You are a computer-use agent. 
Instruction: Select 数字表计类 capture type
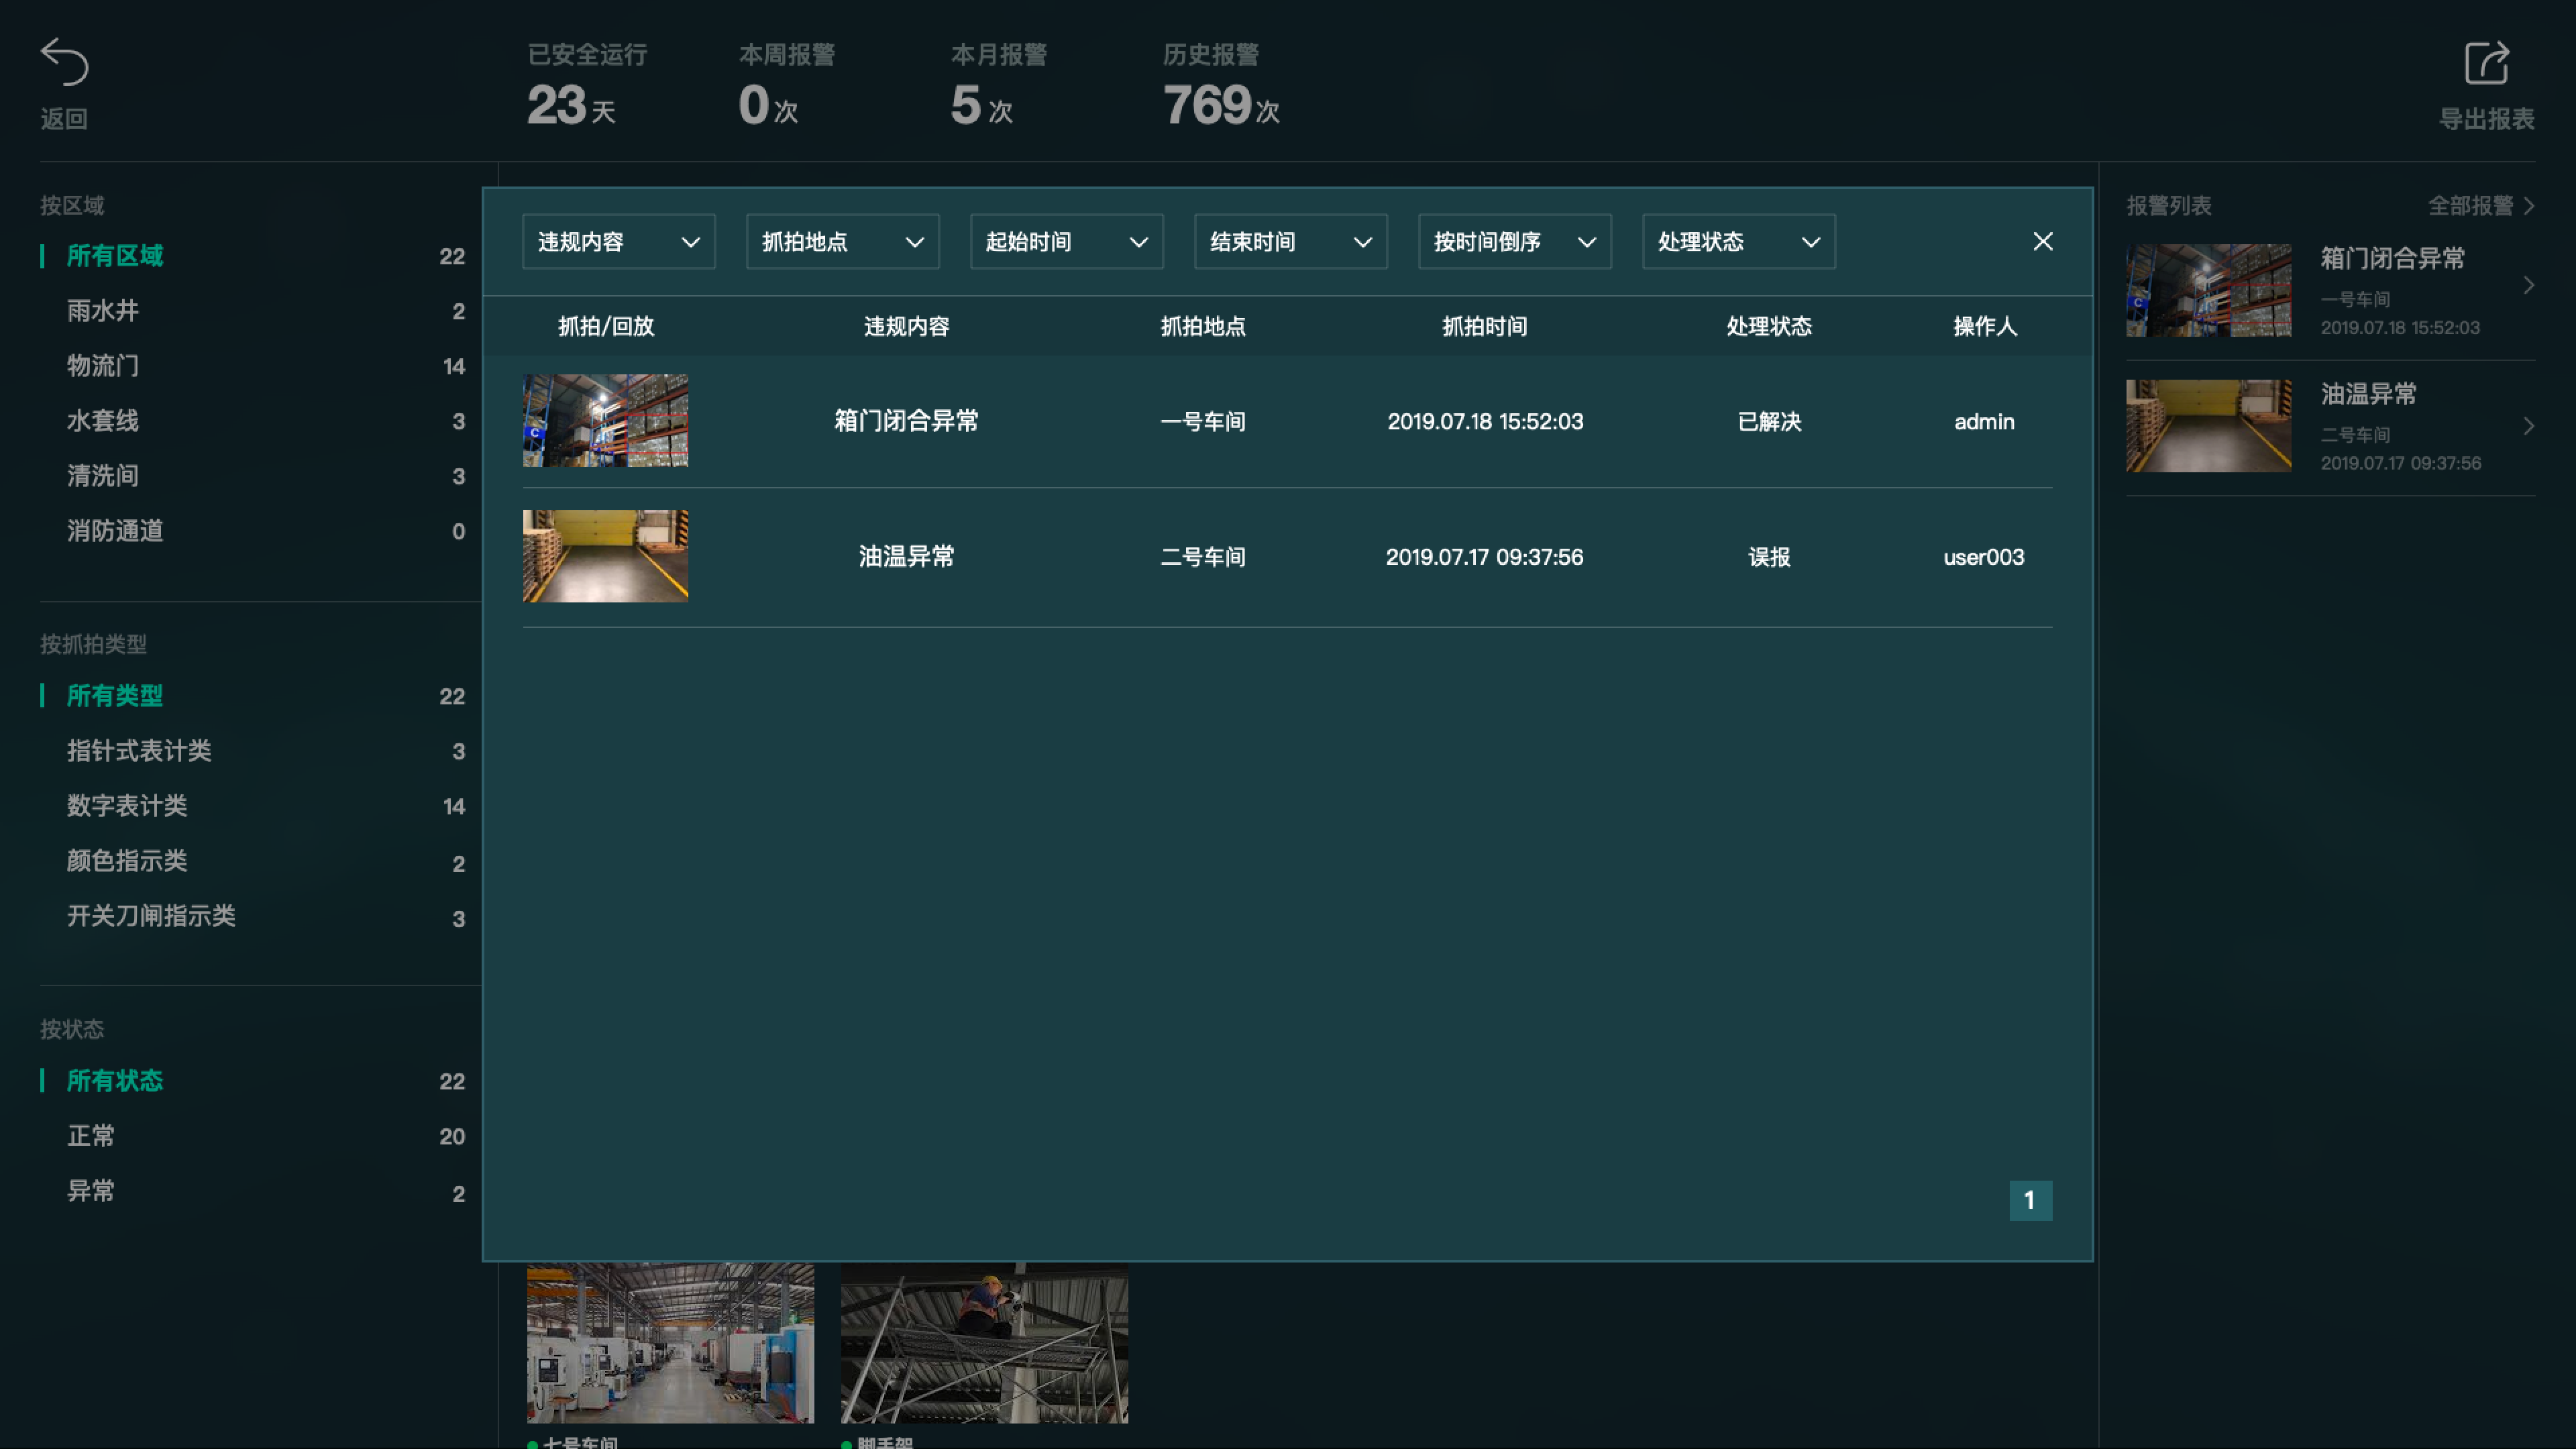coord(127,806)
